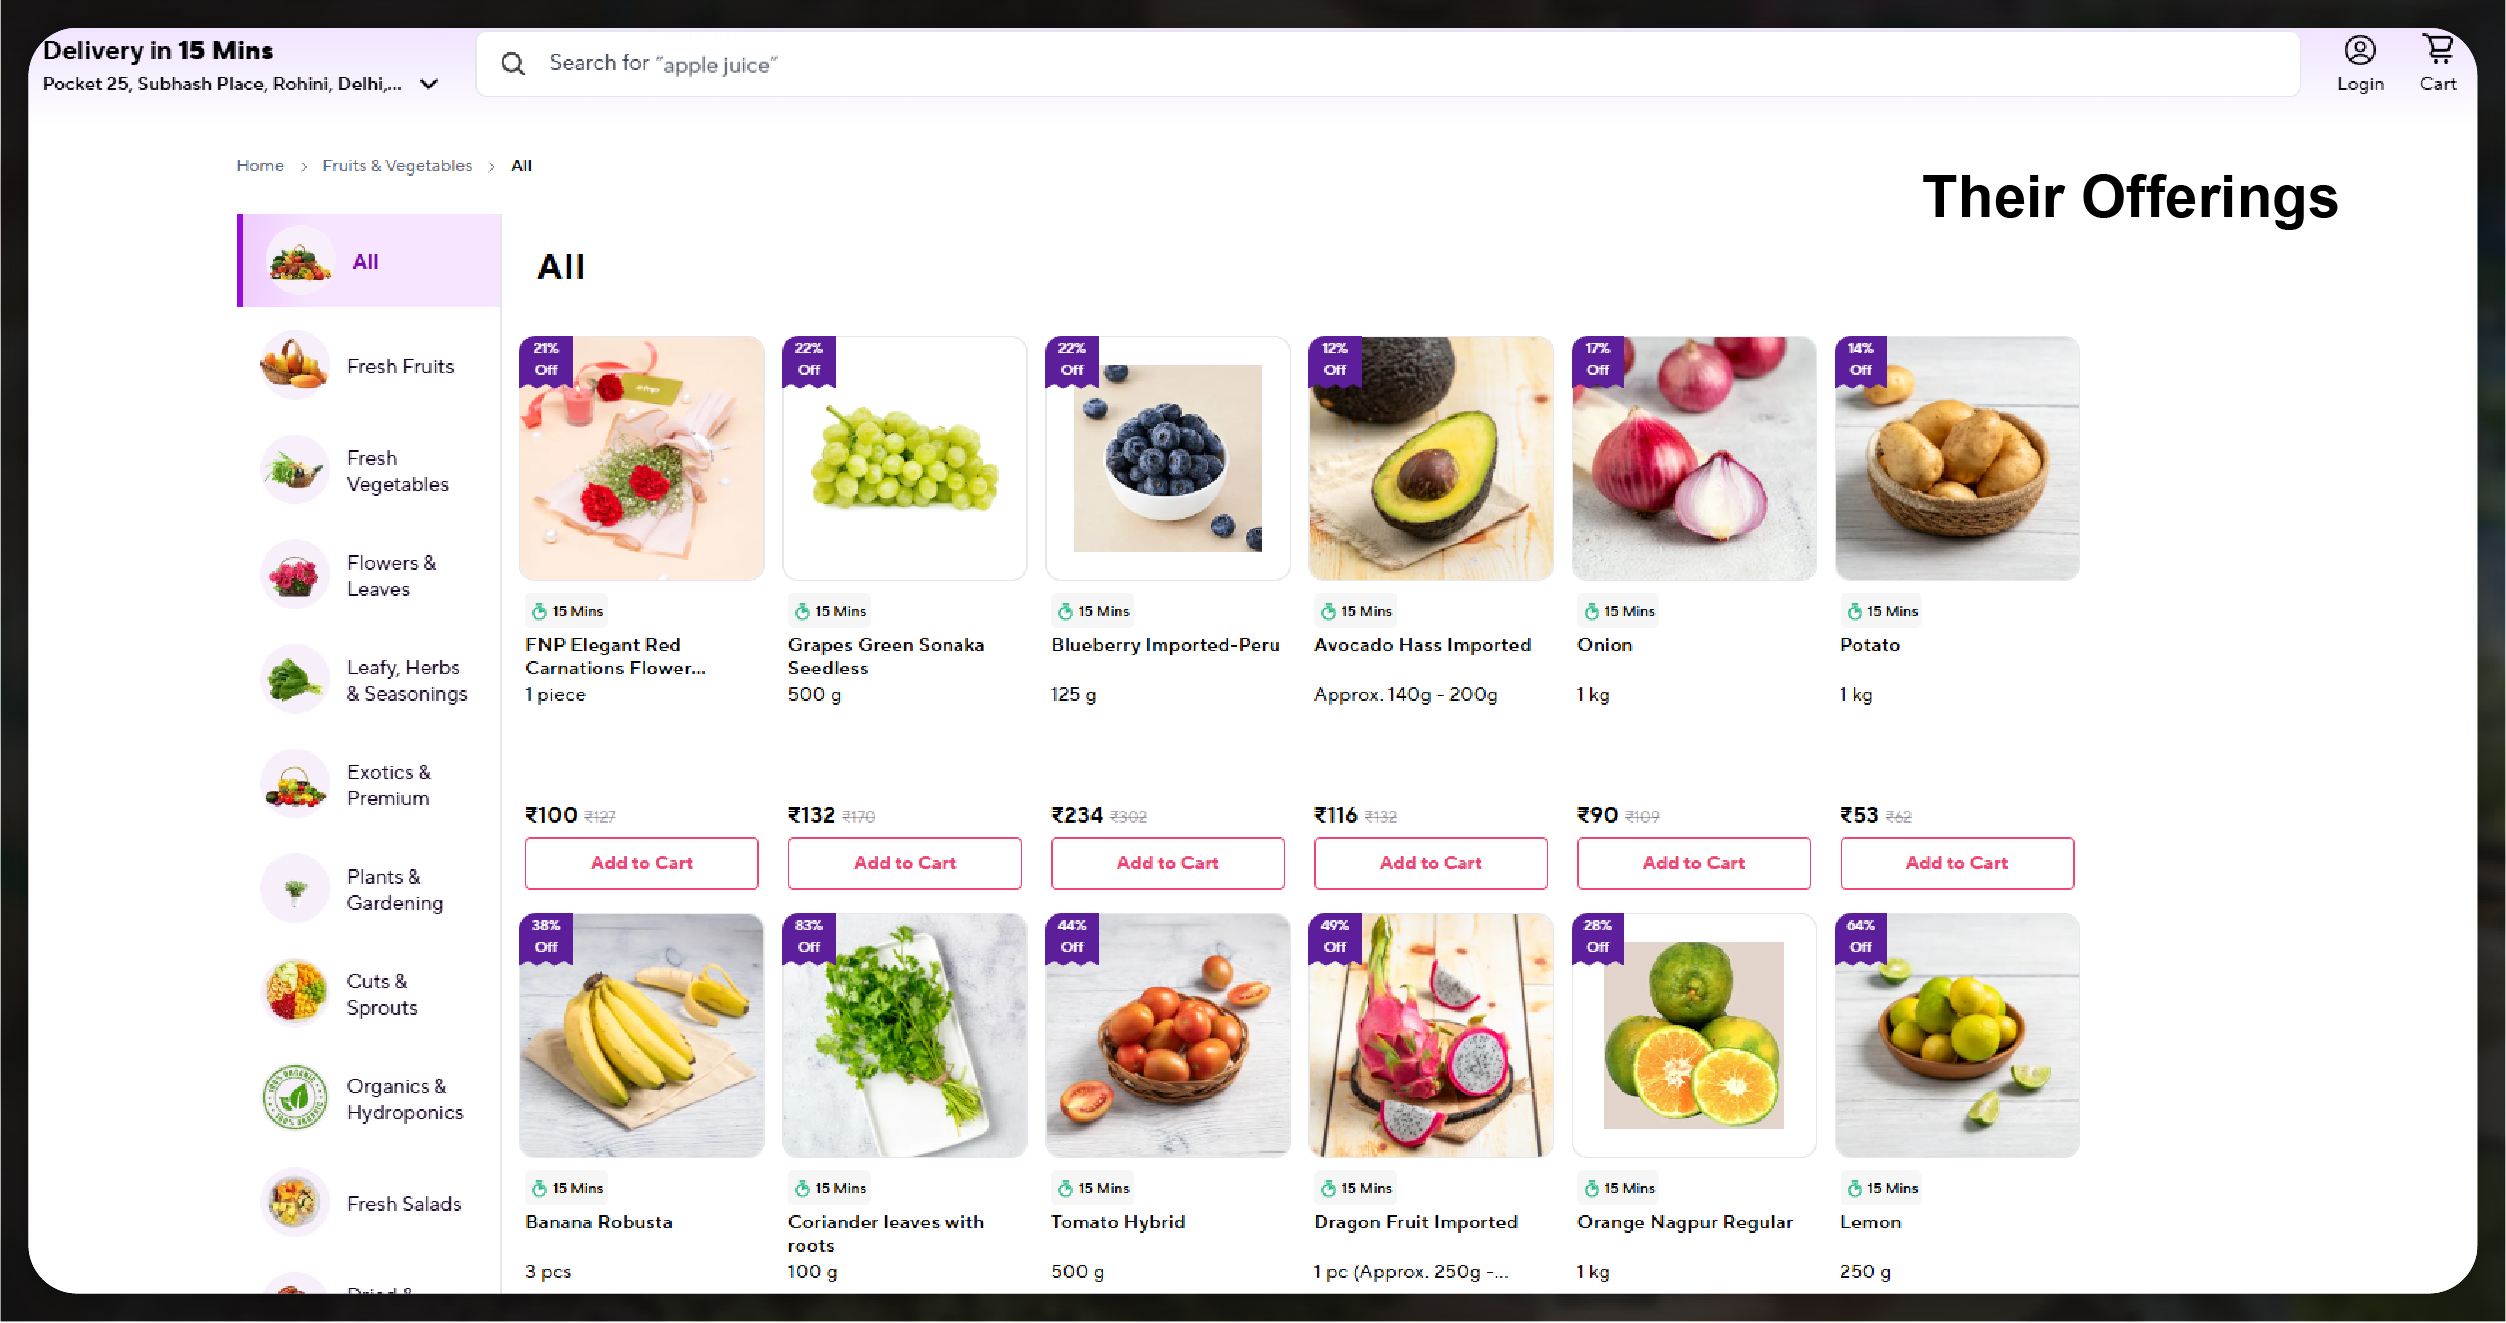Click the Cuts & Sprouts category icon
This screenshot has height=1323, width=2506.
coord(295,993)
